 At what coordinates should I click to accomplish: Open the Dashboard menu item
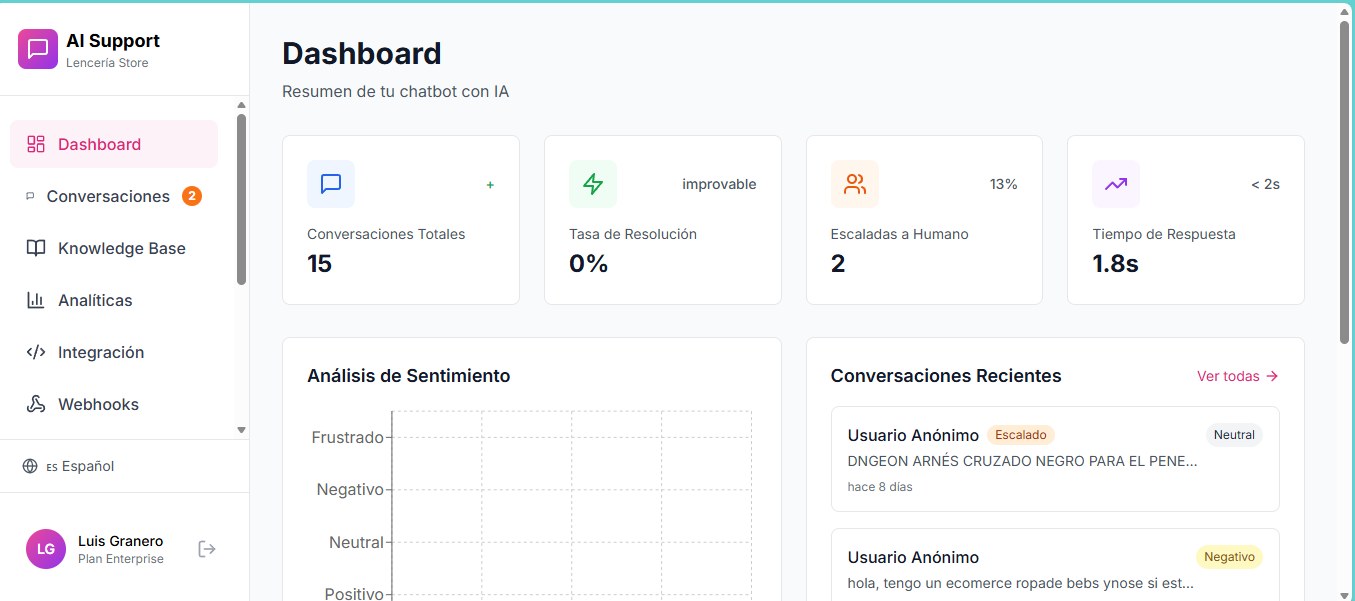(114, 144)
